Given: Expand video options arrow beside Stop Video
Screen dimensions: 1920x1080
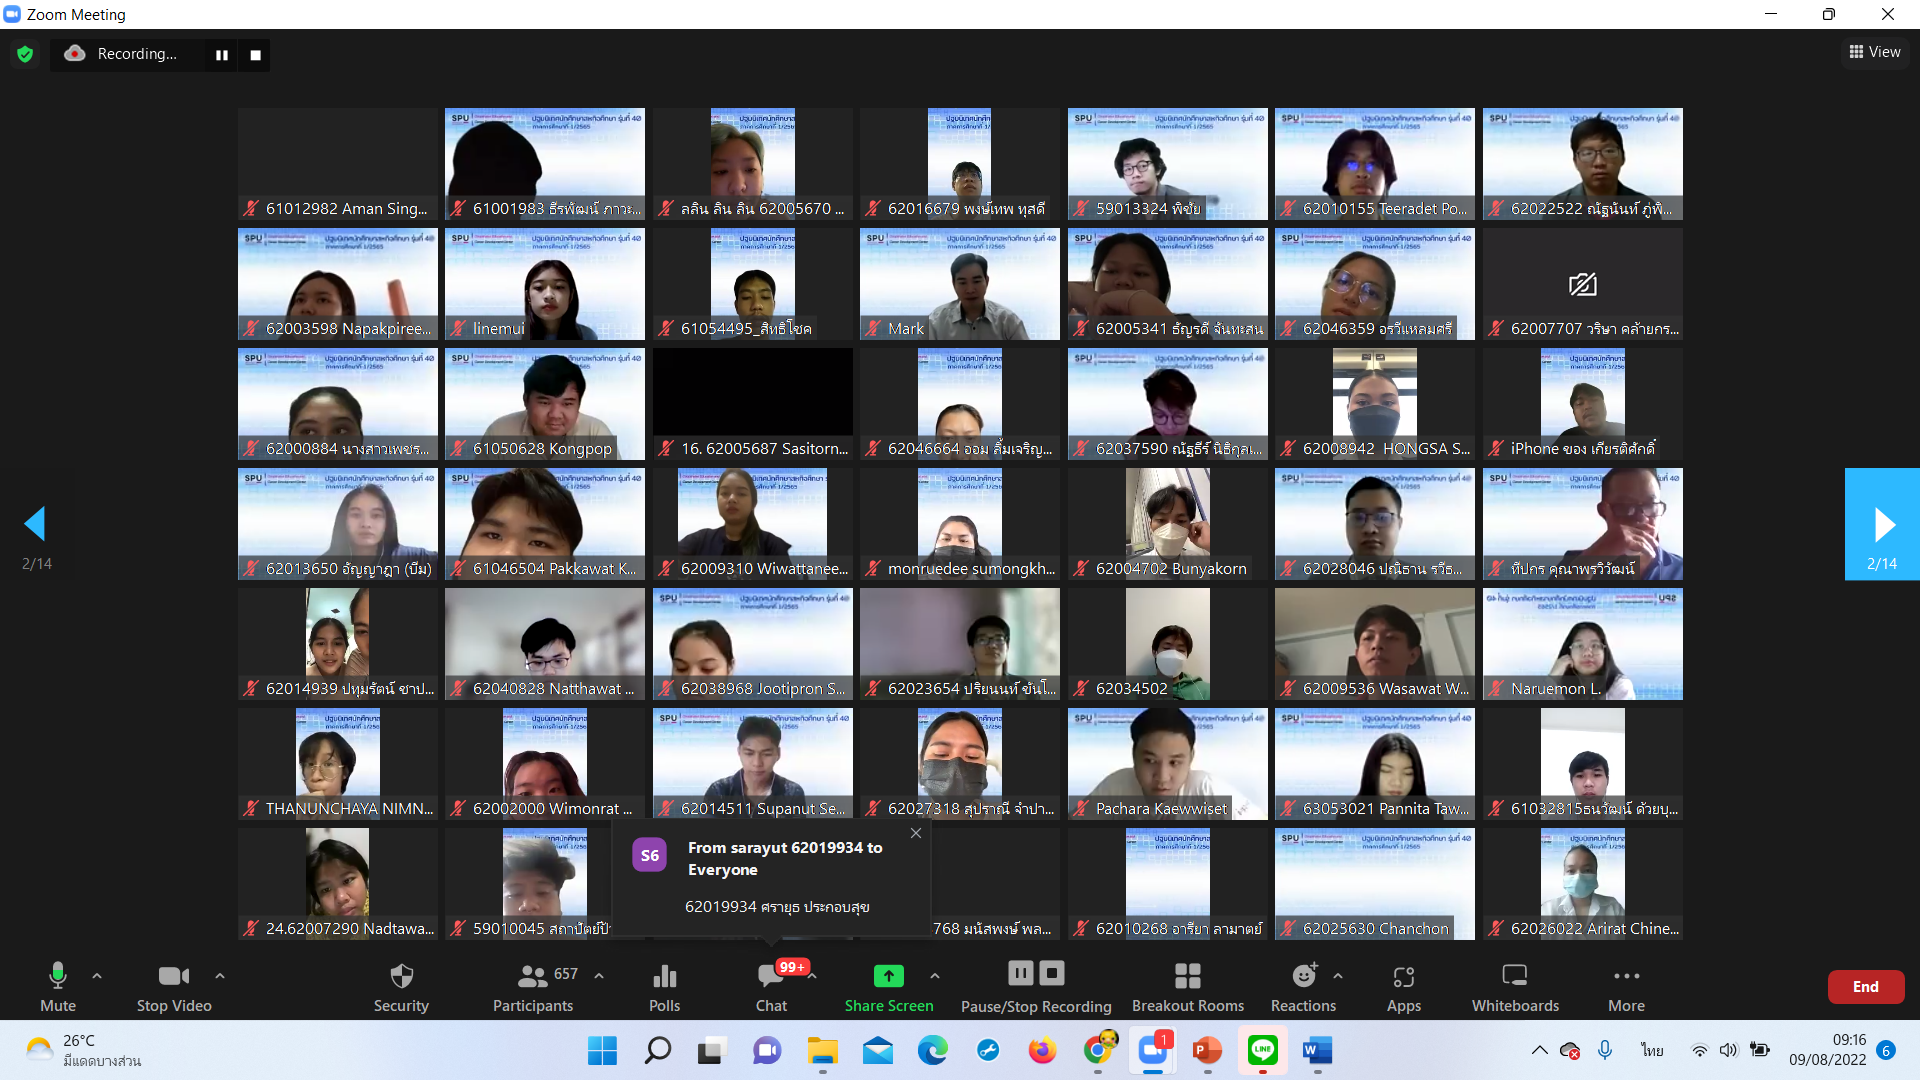Looking at the screenshot, I should (x=220, y=975).
